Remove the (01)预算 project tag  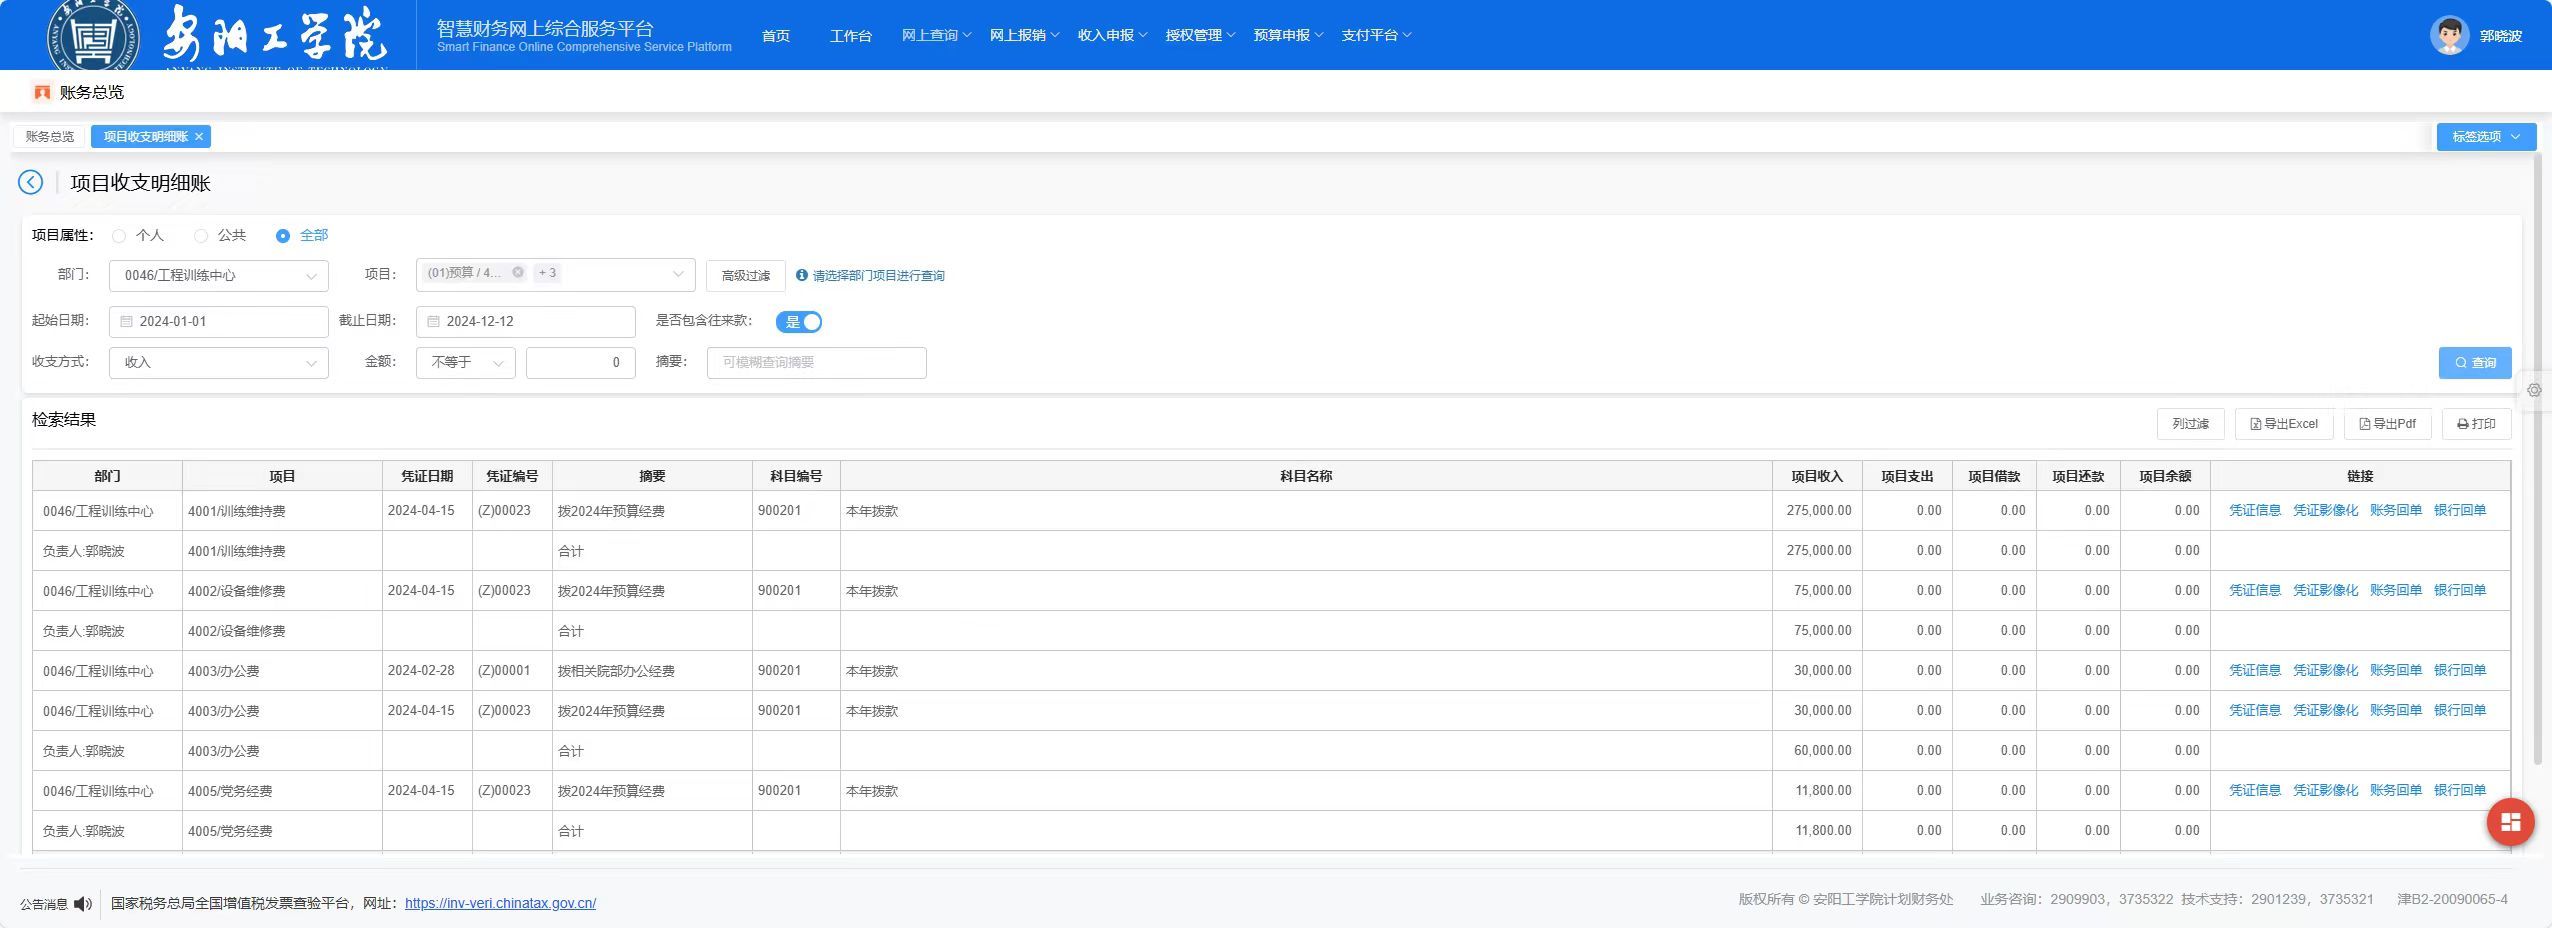[518, 272]
